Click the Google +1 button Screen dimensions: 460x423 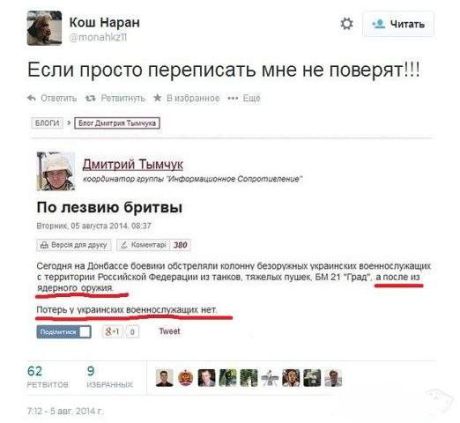pyautogui.click(x=113, y=331)
